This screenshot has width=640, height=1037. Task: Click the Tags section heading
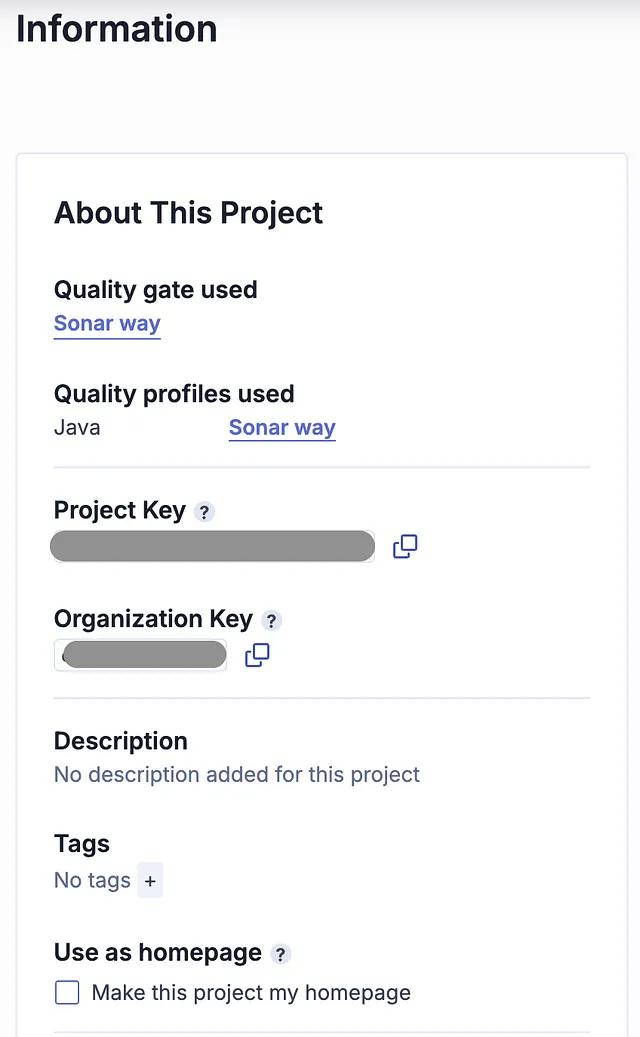(x=82, y=844)
